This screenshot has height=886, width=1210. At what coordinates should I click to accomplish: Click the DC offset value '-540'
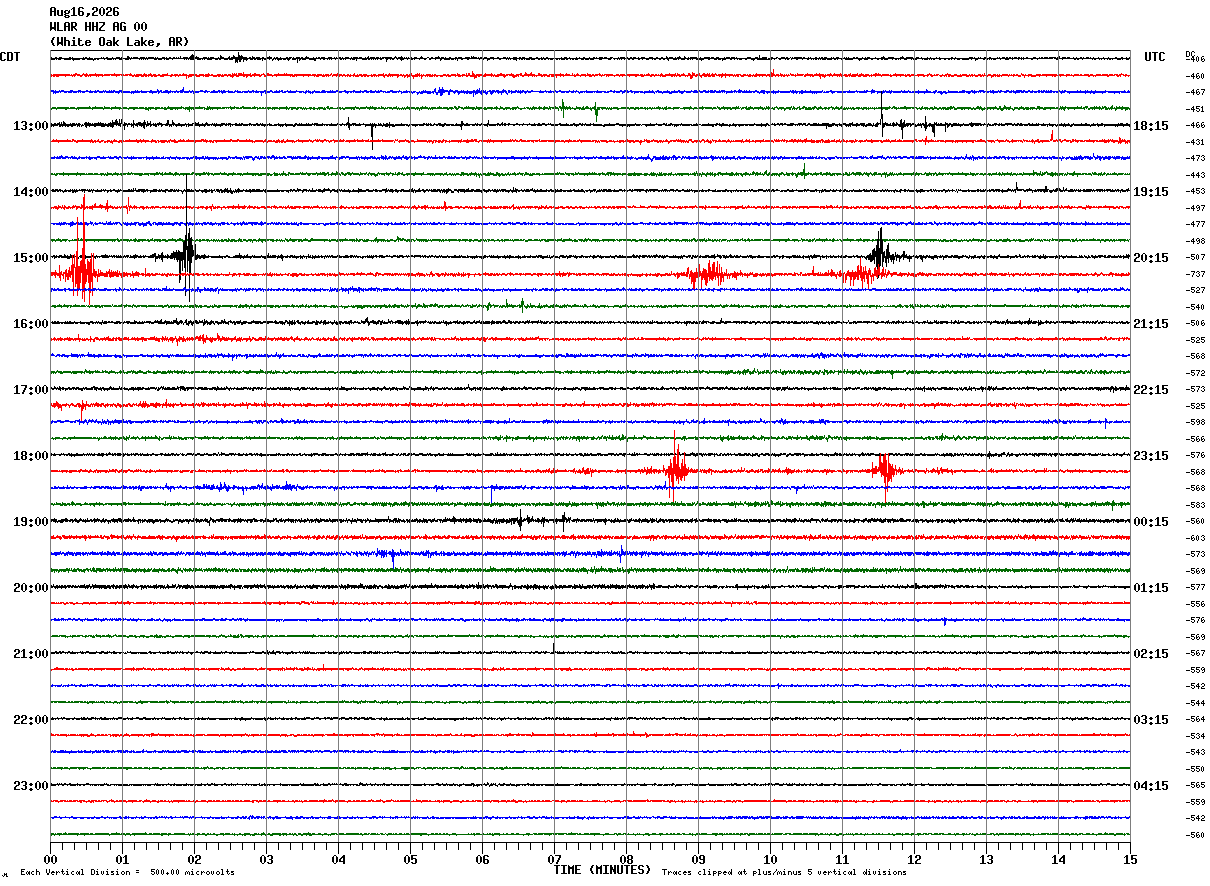[1195, 307]
